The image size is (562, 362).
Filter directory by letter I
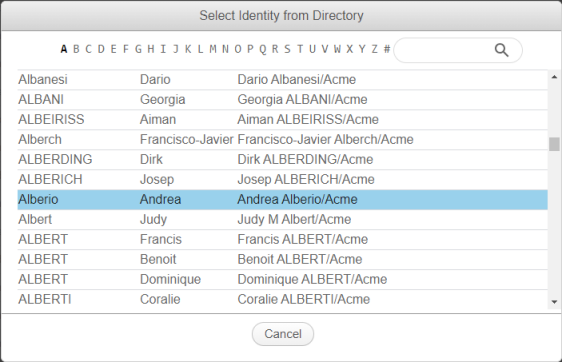163,49
